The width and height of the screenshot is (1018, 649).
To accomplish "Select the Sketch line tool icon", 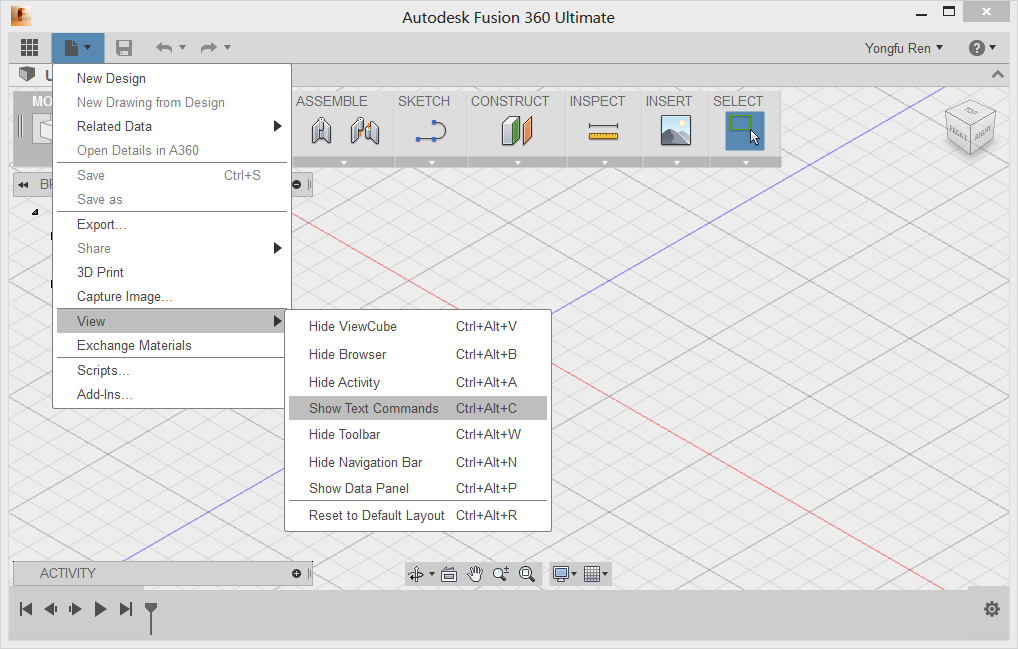I will [x=431, y=131].
